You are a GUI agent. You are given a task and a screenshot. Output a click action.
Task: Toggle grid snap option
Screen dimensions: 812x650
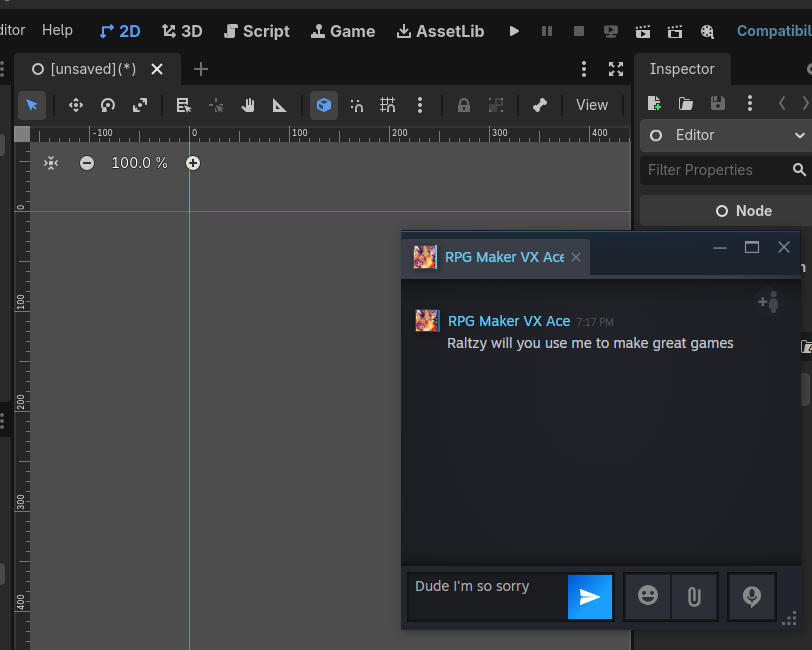387,106
